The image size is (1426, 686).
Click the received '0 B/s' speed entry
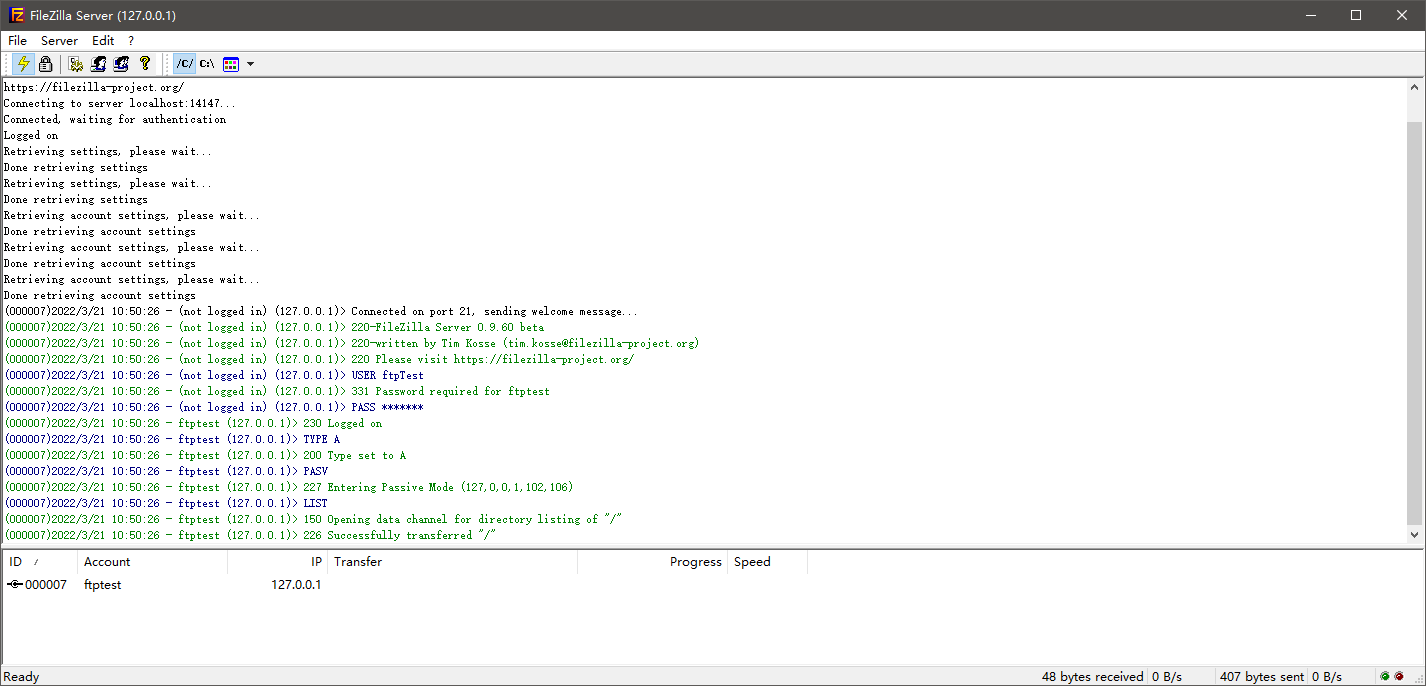1168,677
